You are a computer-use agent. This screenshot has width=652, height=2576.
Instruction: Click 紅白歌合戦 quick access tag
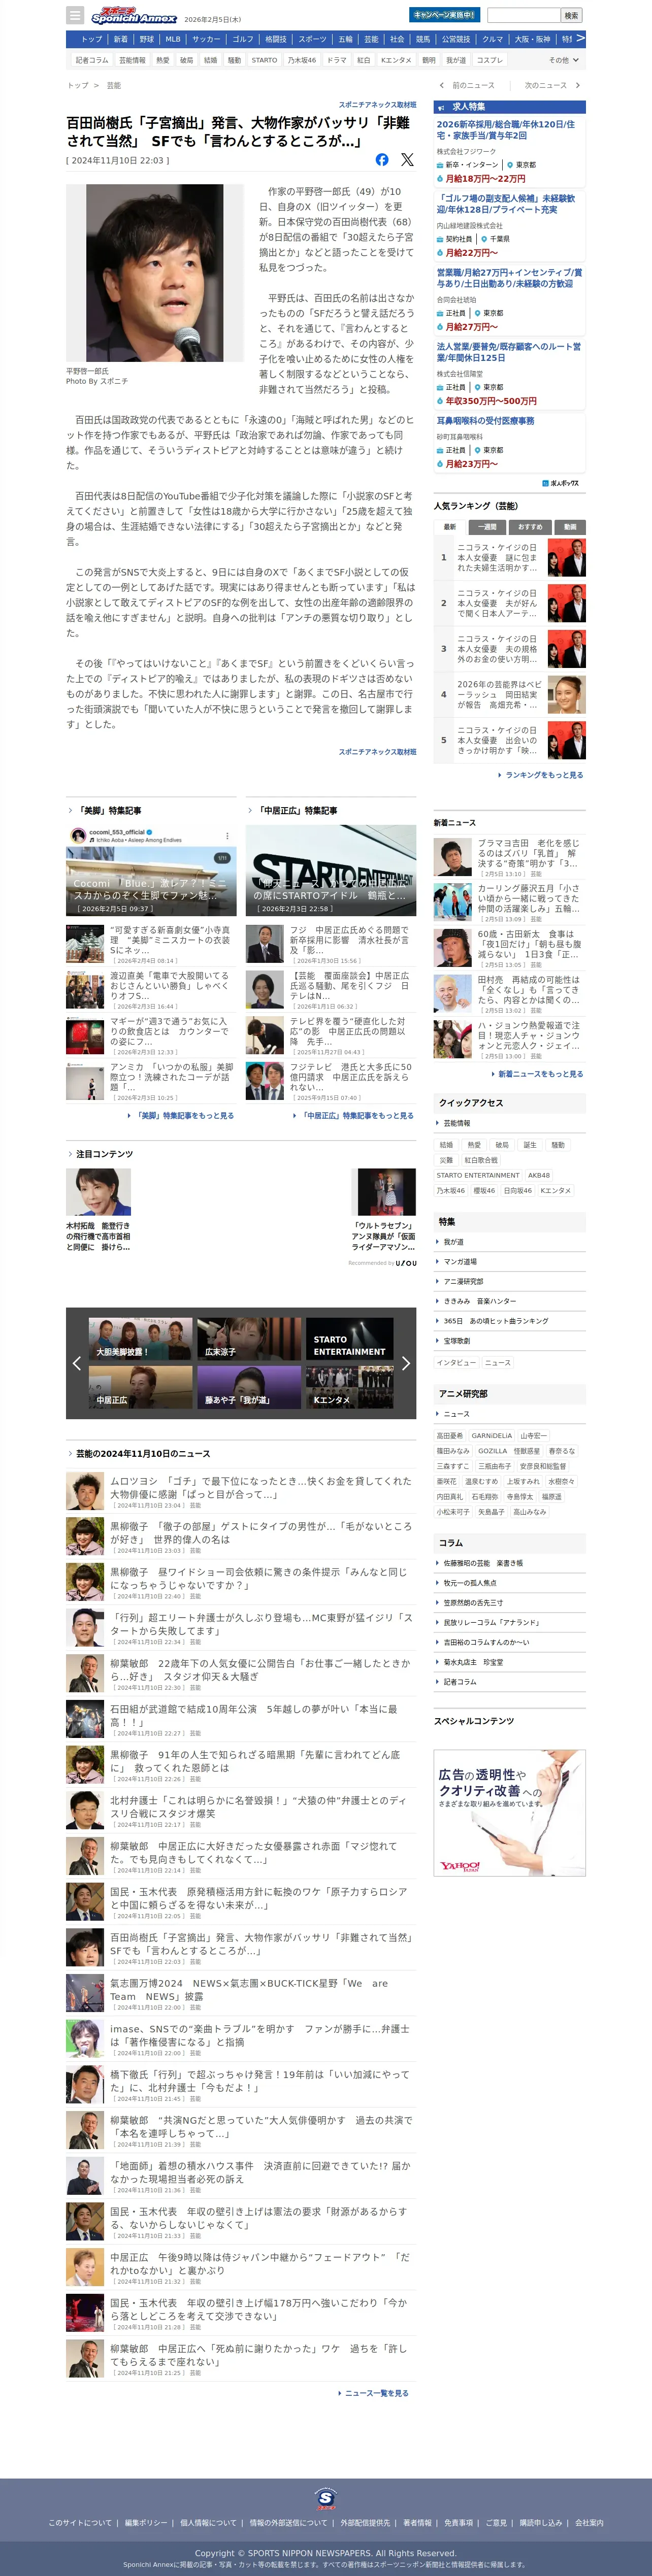click(481, 1160)
